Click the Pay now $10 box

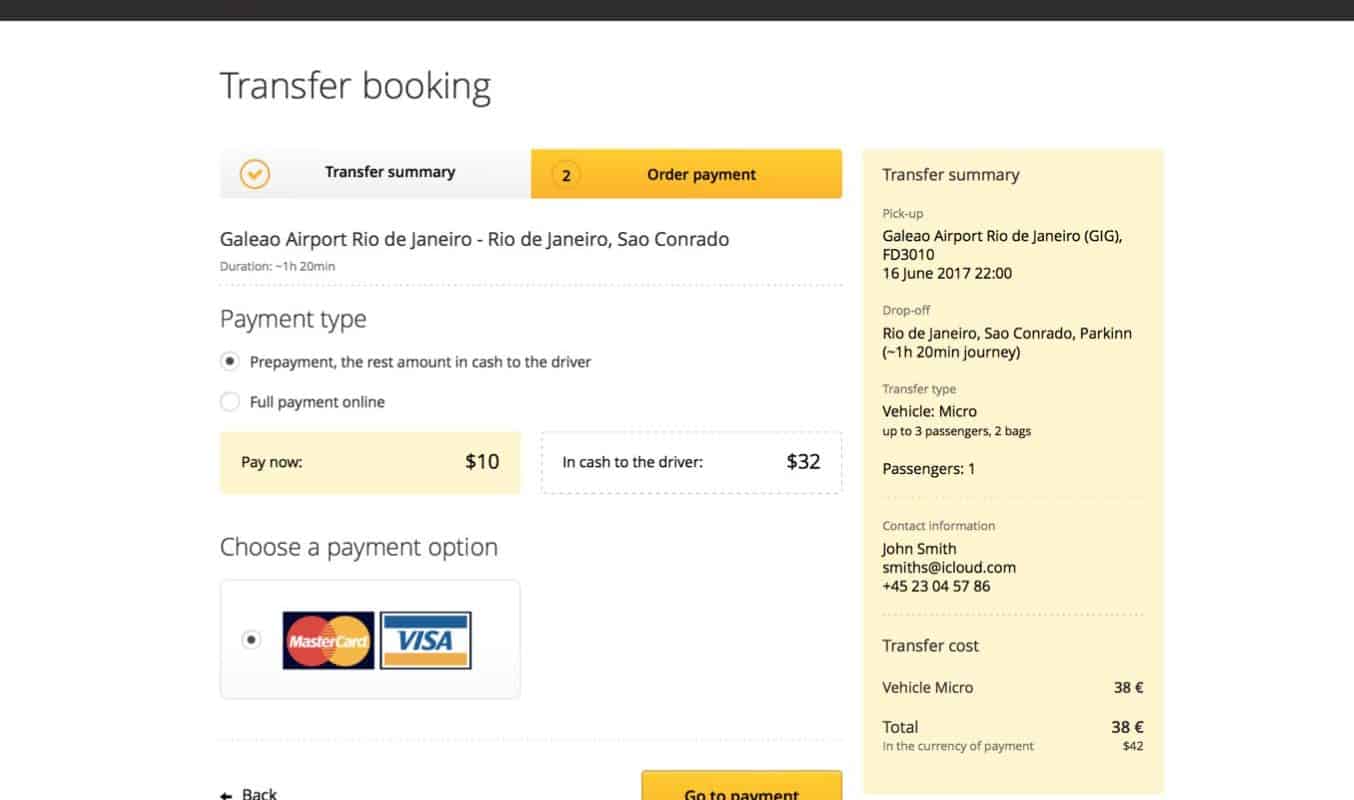pos(370,462)
